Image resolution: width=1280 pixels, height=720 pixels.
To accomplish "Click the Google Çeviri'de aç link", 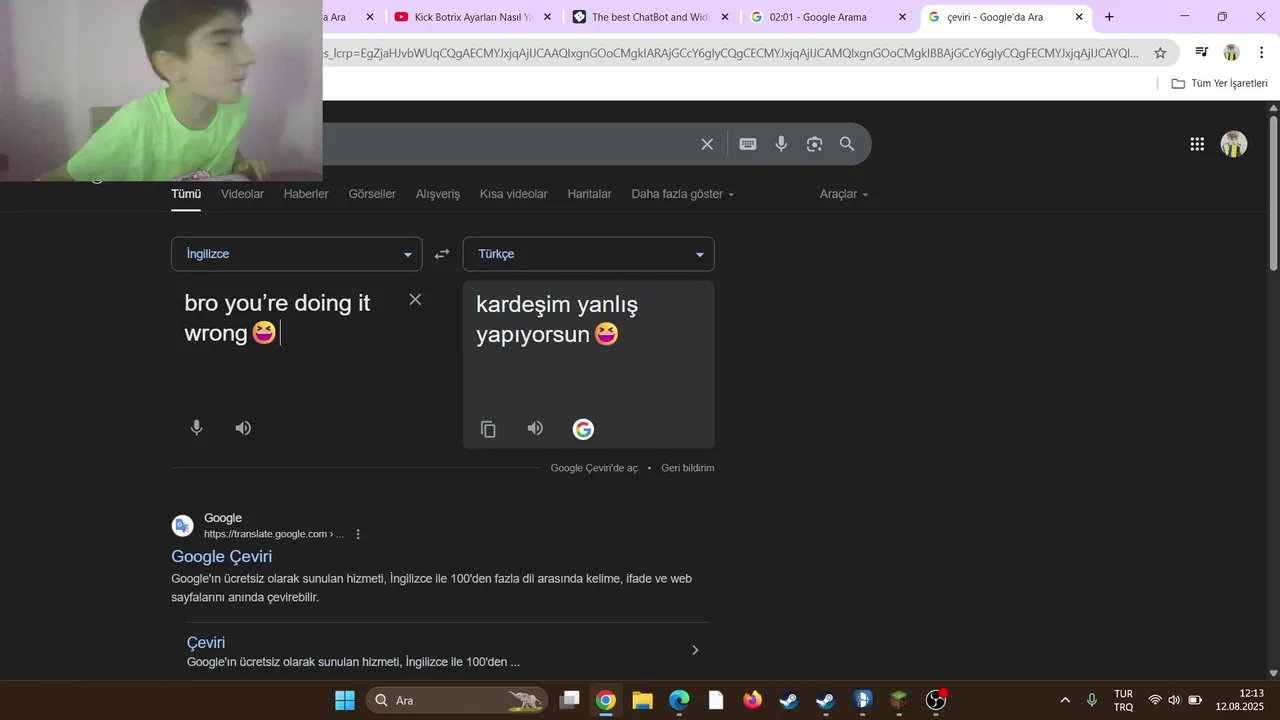I will (594, 468).
